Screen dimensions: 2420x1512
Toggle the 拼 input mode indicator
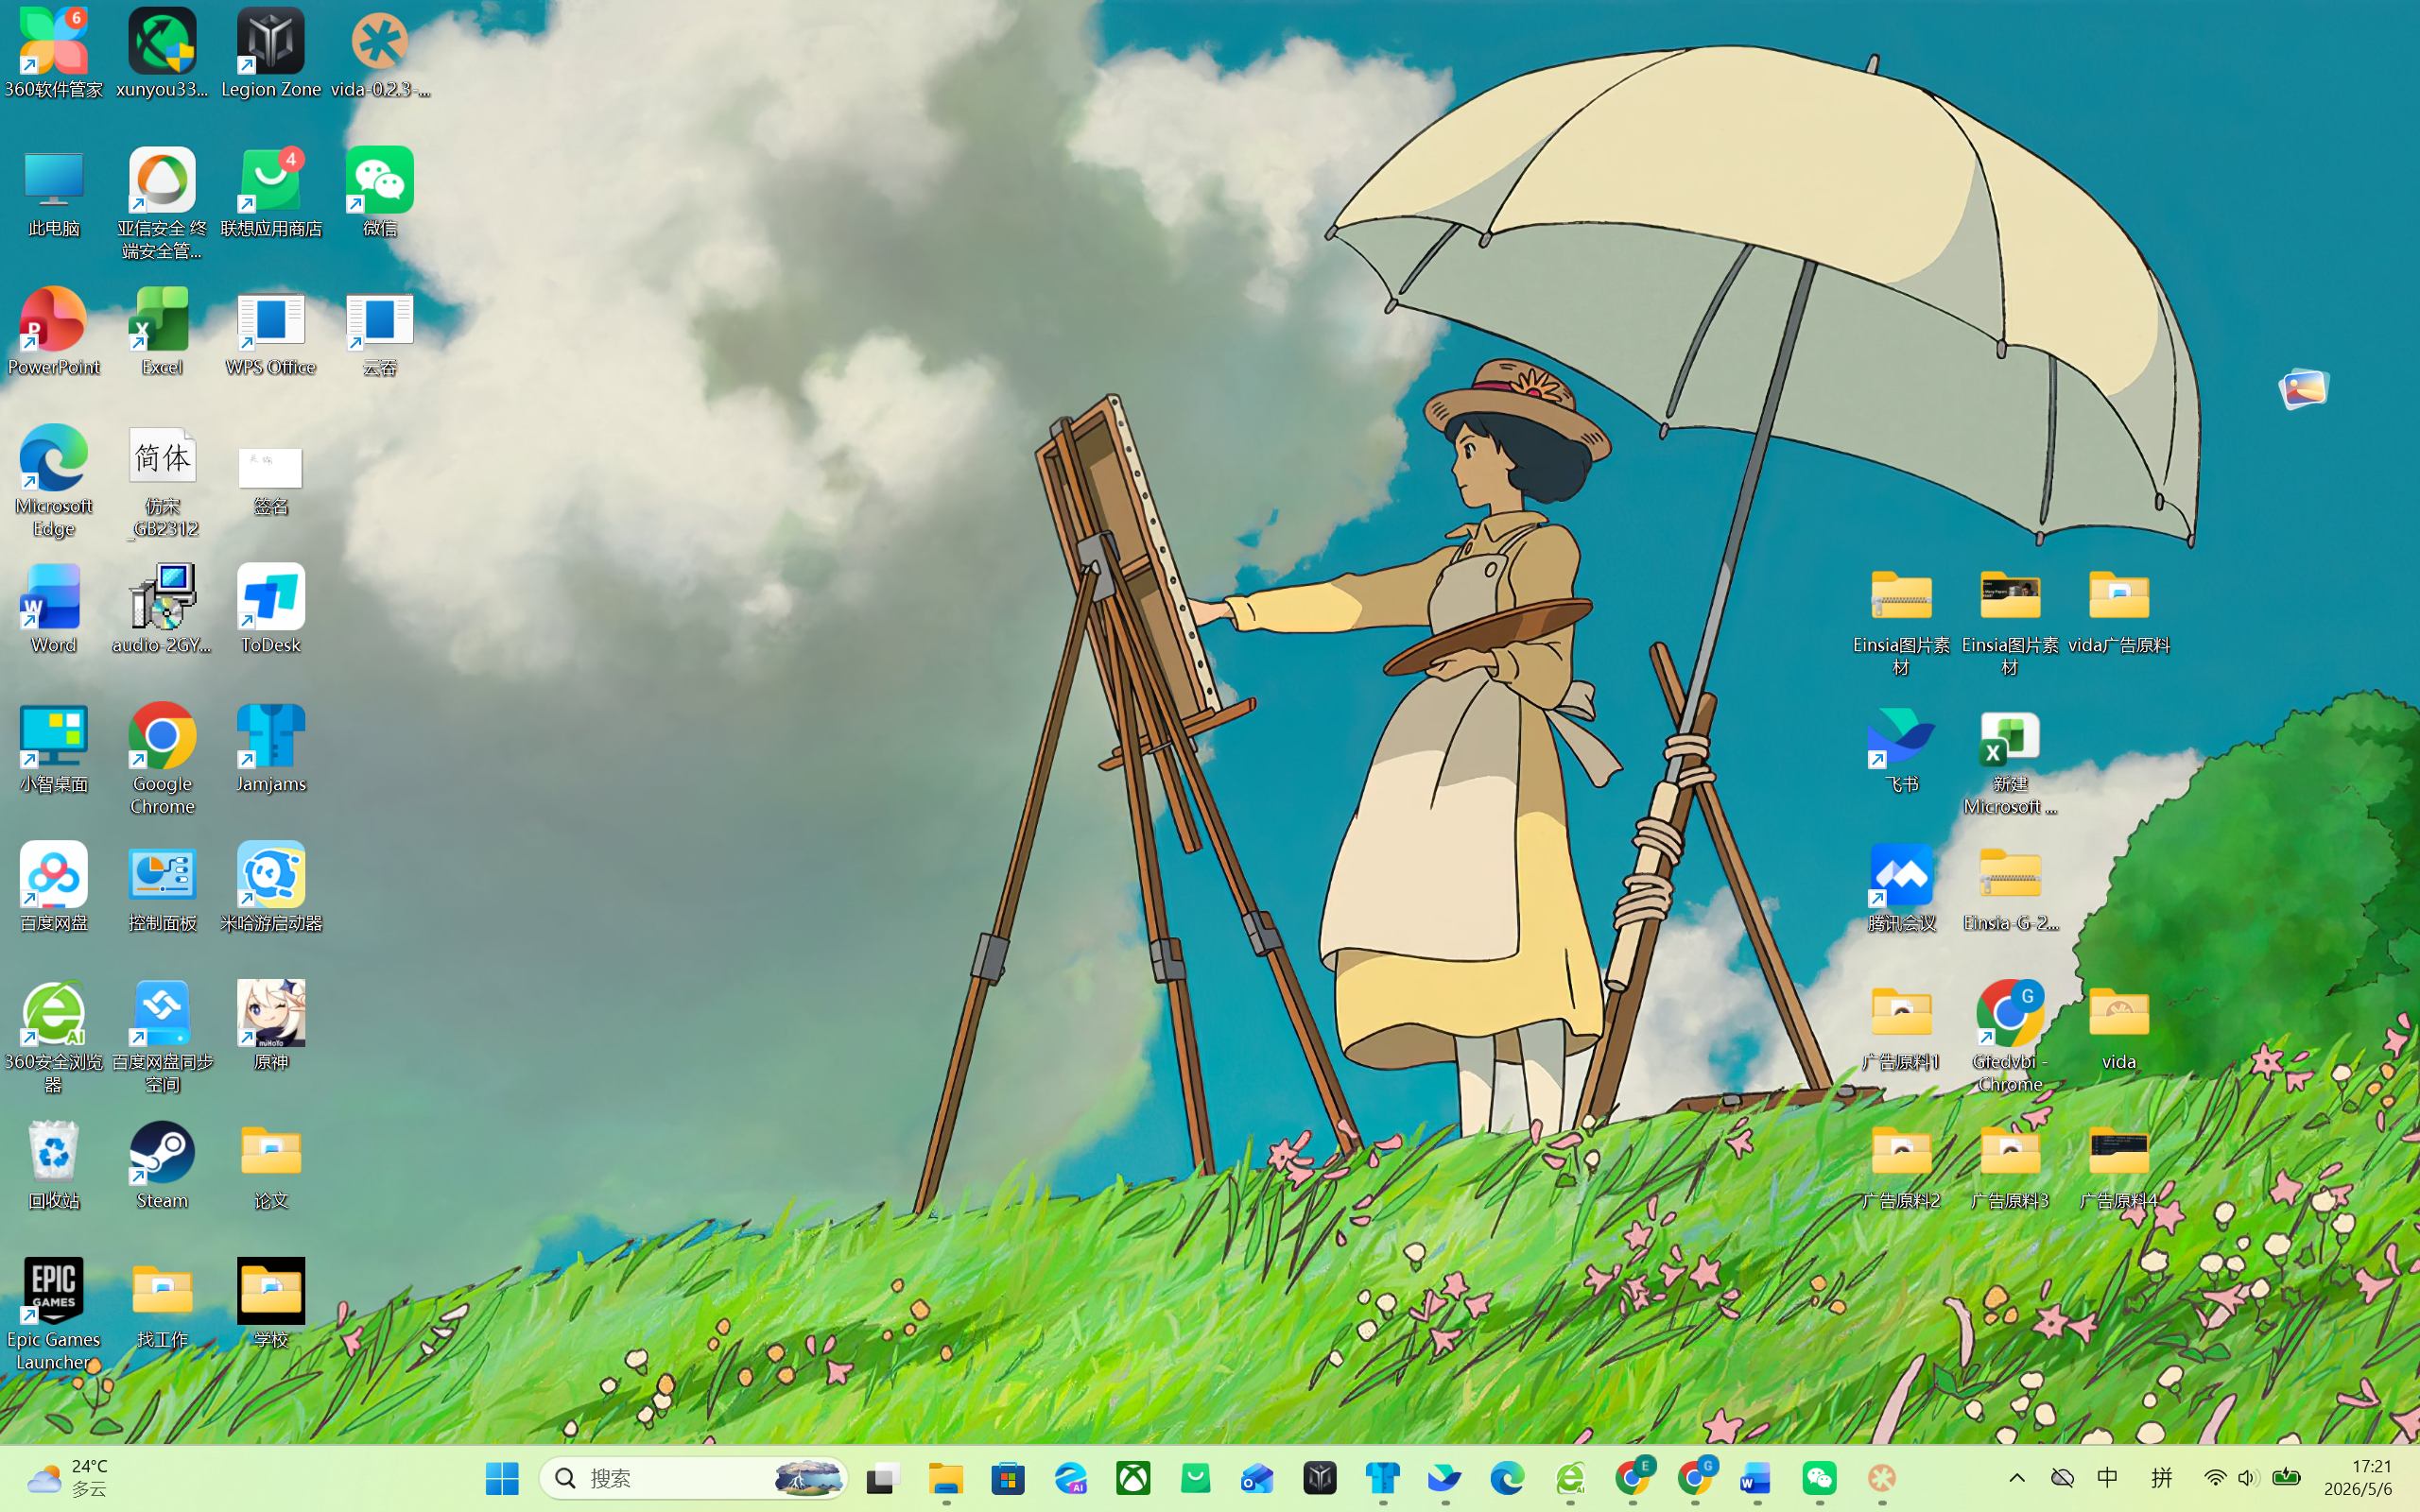tap(2161, 1478)
